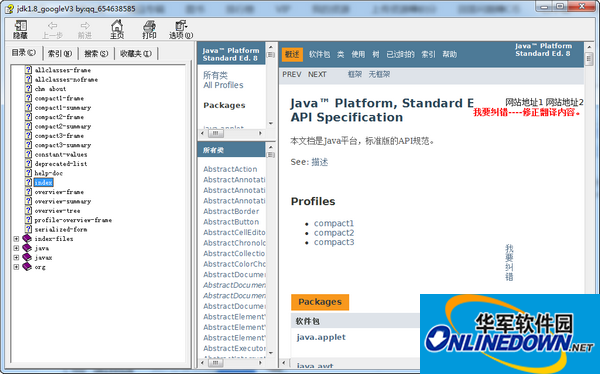
Task: Open the 选项 (Options) toolbar icon
Action: pos(181,29)
